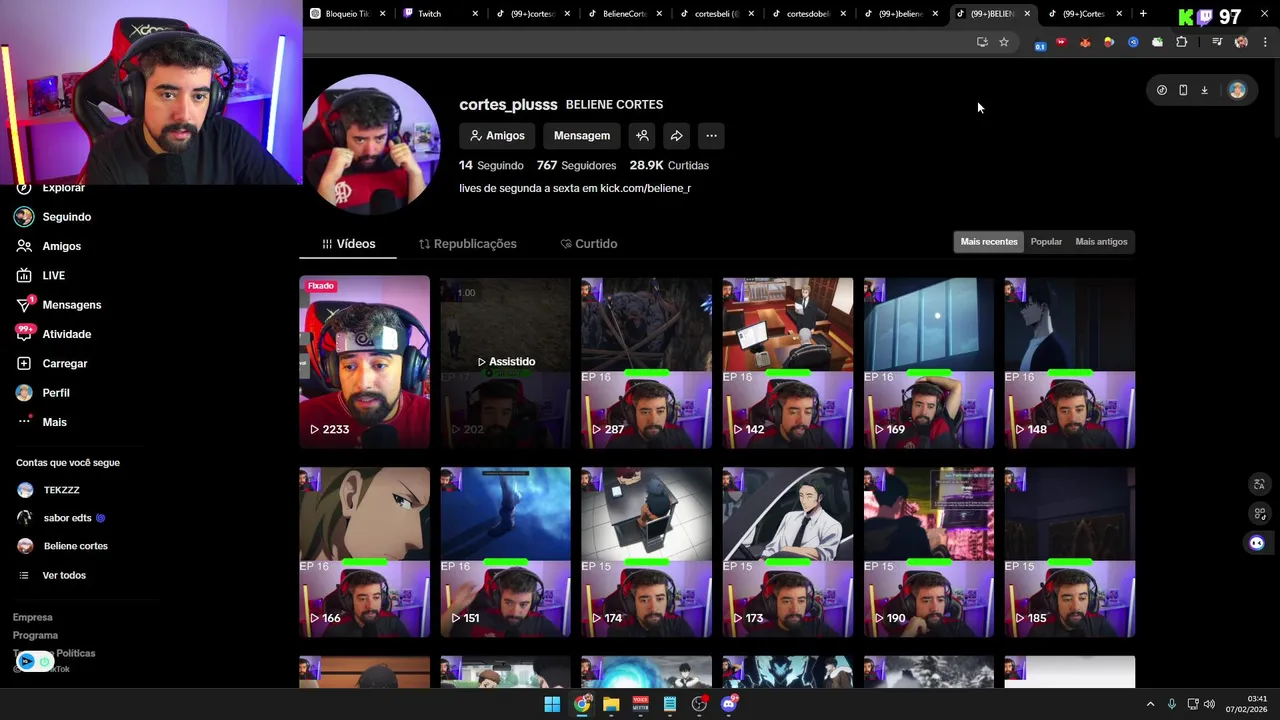Switch to the Republicações tab
The image size is (1280, 720).
pyautogui.click(x=467, y=244)
